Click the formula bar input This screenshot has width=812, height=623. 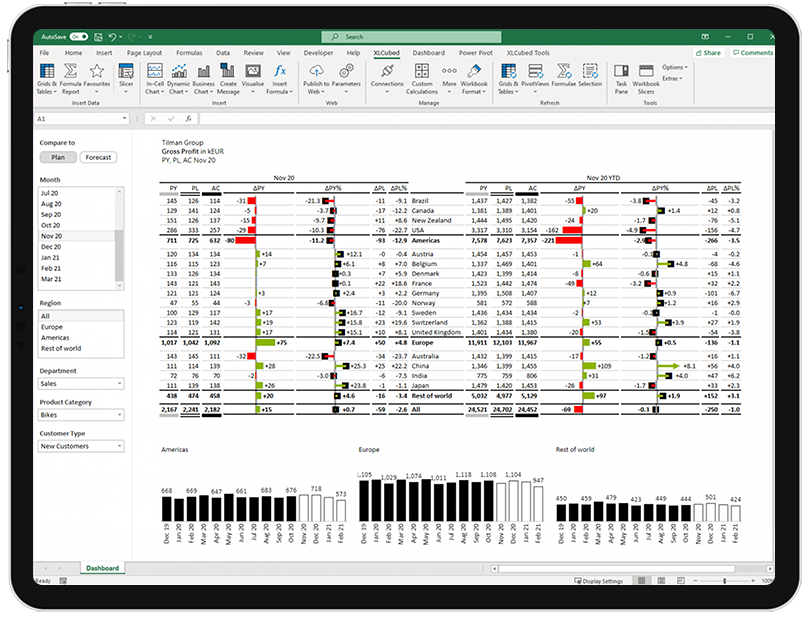click(487, 119)
